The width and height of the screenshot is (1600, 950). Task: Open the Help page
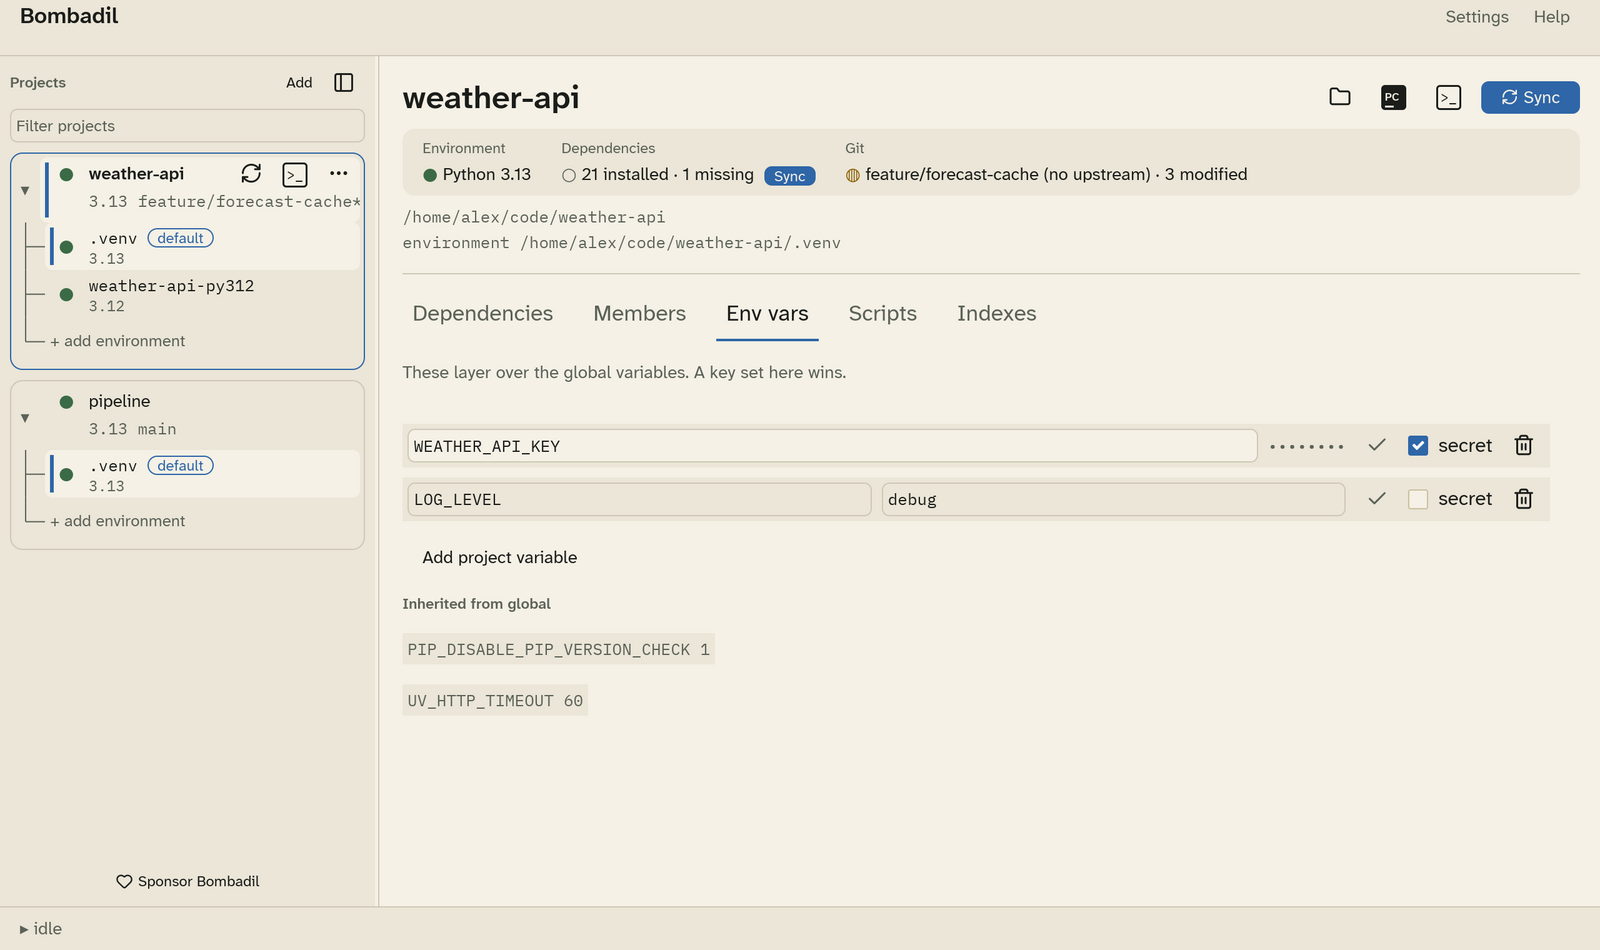[x=1552, y=17]
